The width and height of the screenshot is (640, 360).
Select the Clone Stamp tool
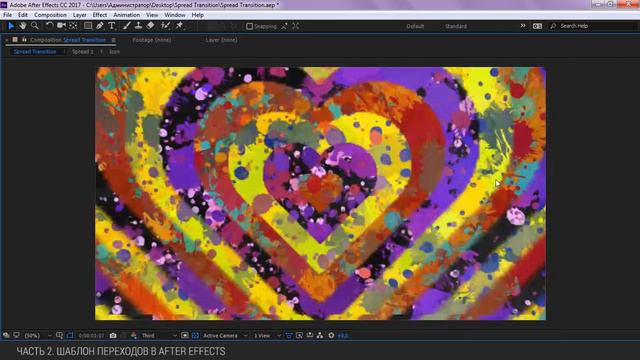[138, 26]
